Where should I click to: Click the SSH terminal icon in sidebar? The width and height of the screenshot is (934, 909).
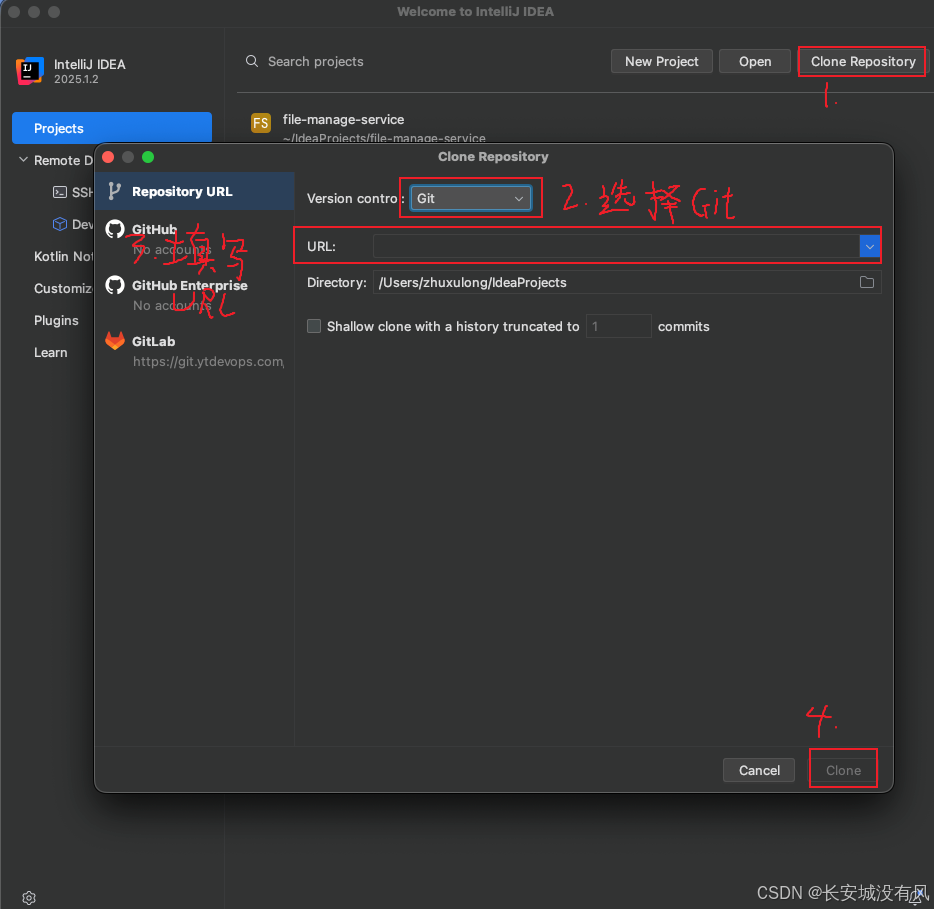point(60,192)
